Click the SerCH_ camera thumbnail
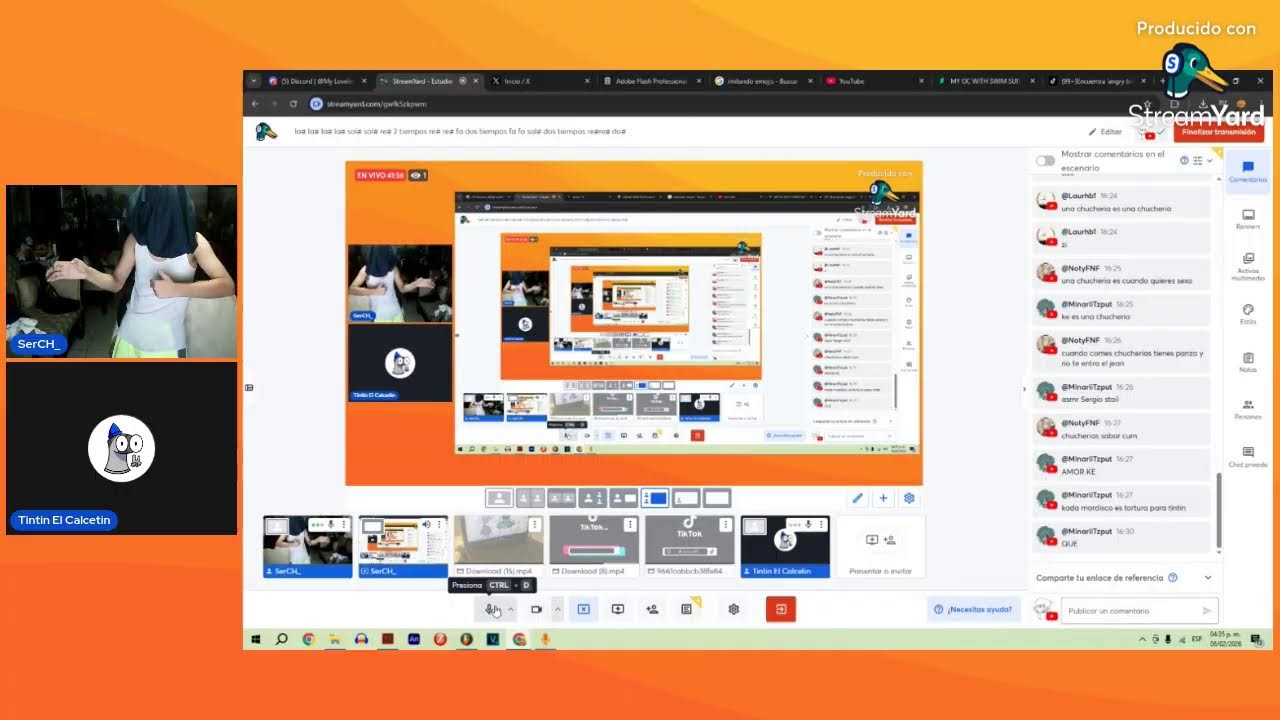This screenshot has width=1280, height=720. [308, 546]
